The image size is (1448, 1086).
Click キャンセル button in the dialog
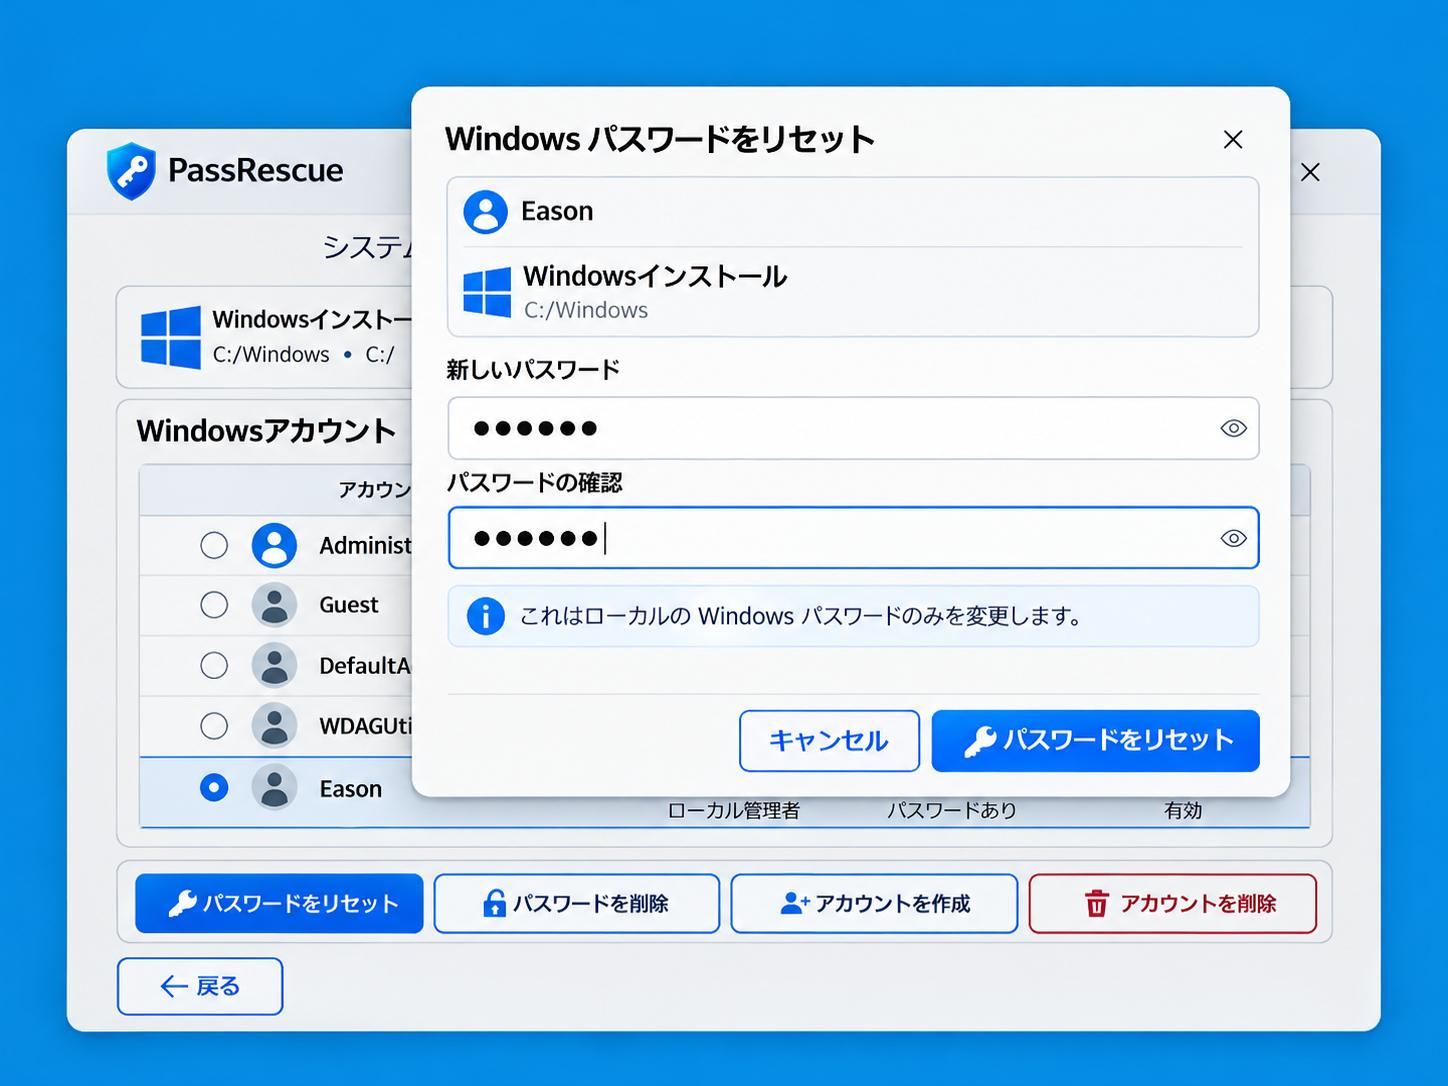pos(829,741)
